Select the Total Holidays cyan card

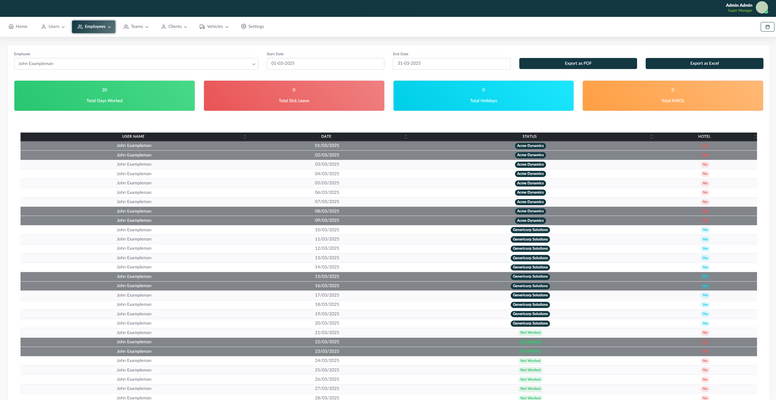[x=484, y=96]
